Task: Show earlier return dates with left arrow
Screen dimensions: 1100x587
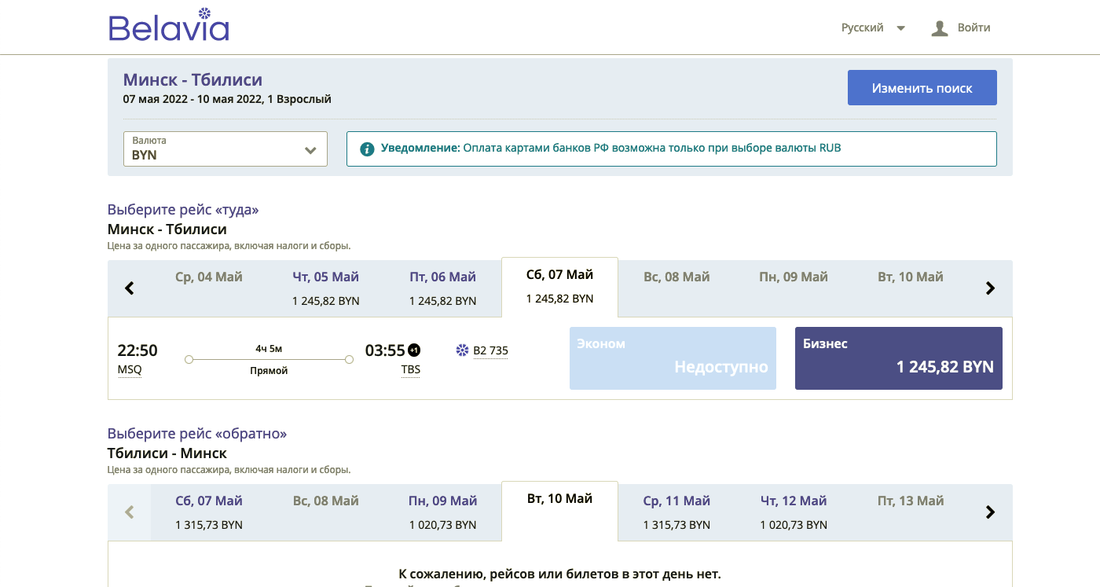Action: pos(129,512)
